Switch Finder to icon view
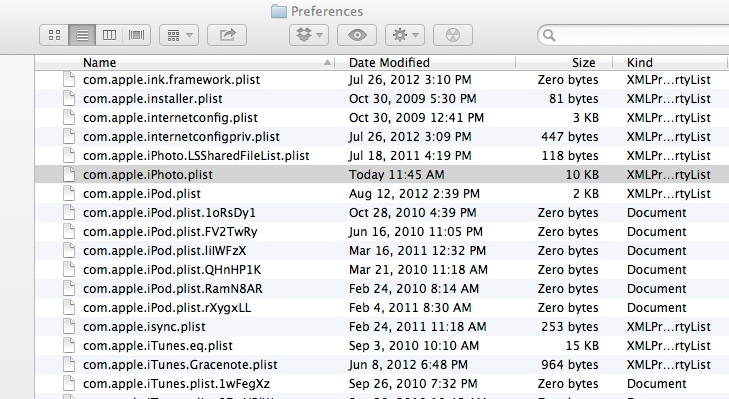 54,35
